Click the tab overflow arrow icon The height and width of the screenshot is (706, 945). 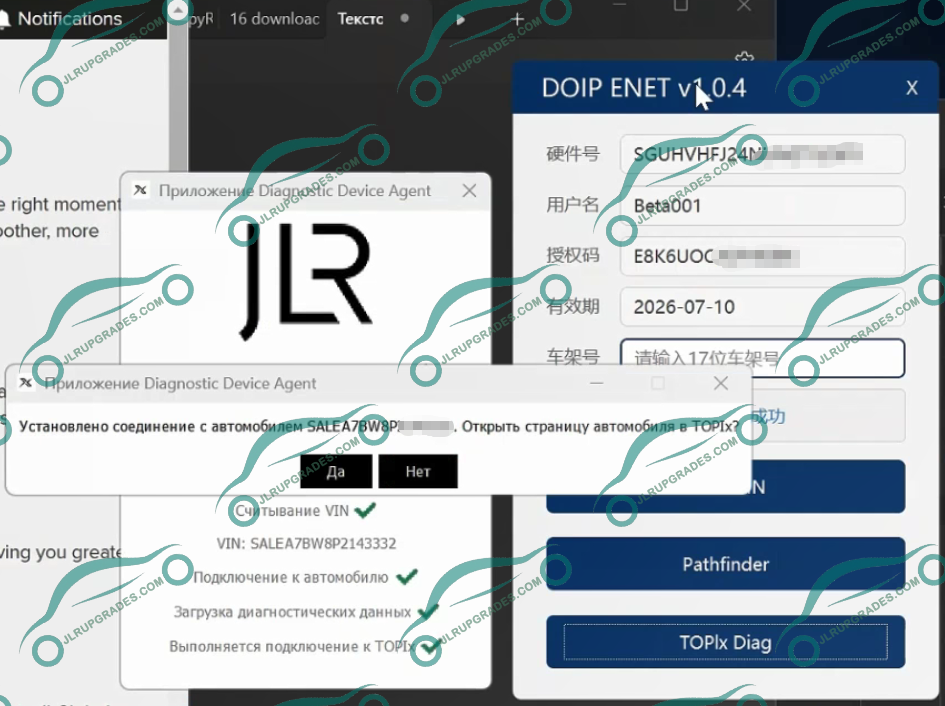(460, 19)
